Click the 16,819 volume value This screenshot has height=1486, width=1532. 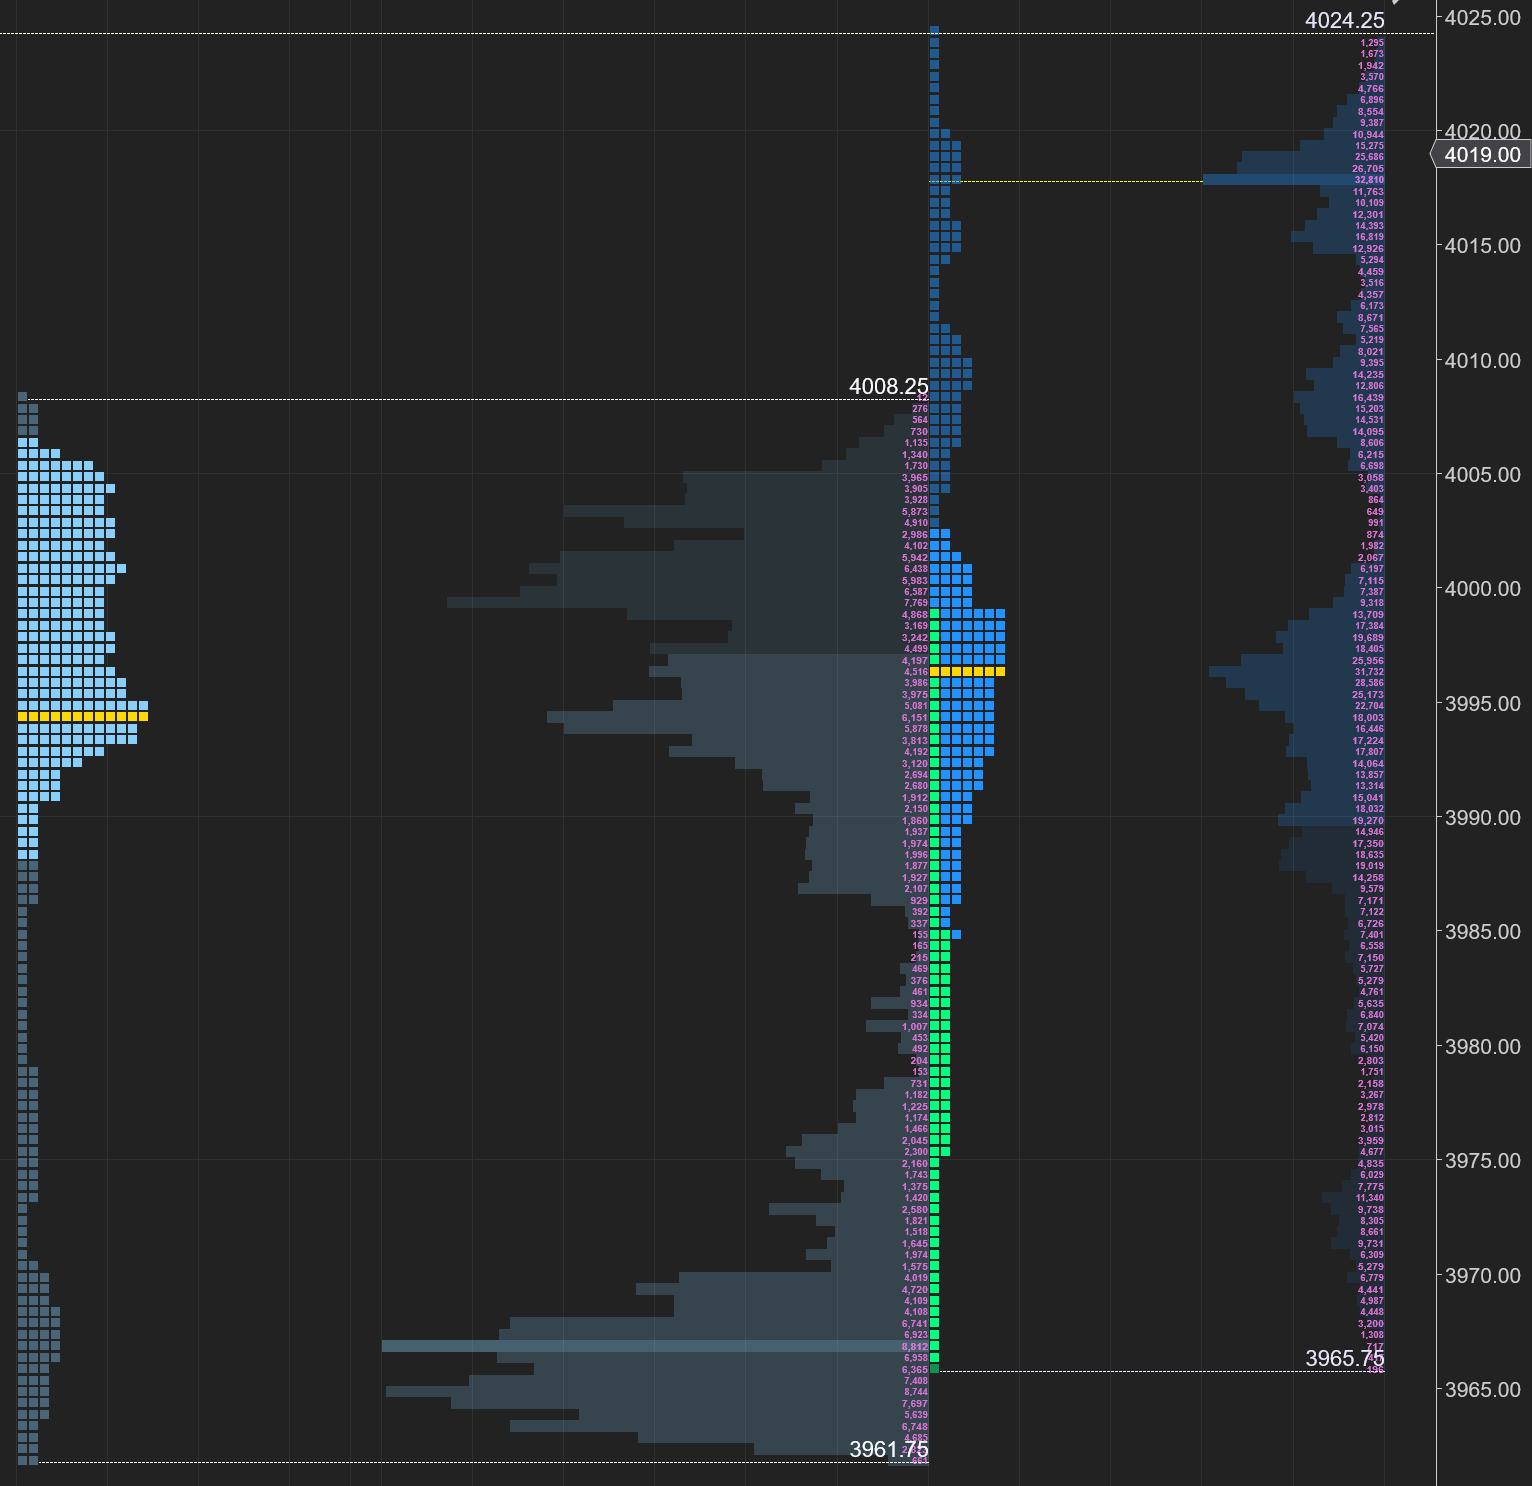click(1369, 237)
